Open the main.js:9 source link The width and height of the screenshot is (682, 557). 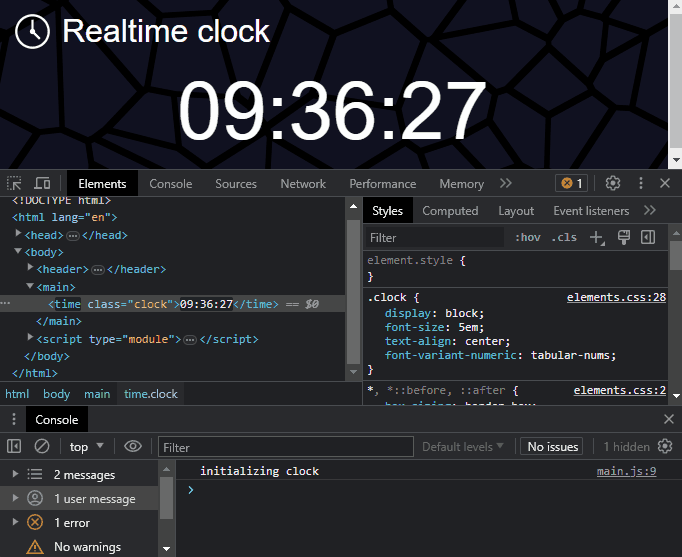626,471
